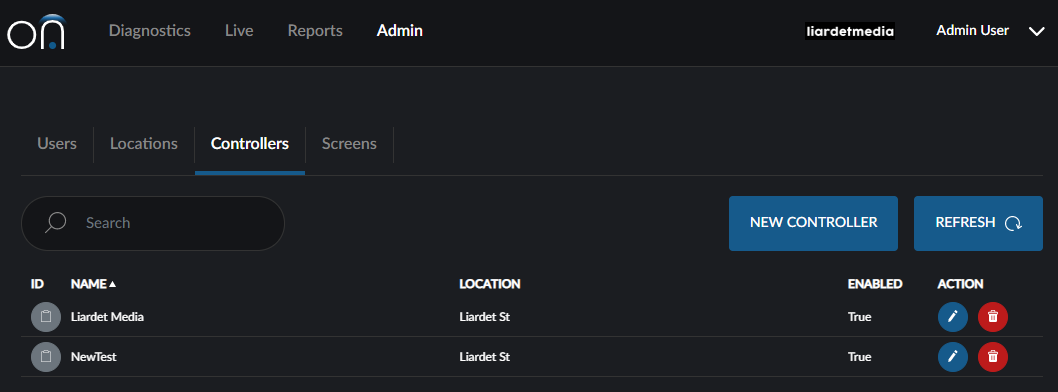Open the Reports section
This screenshot has width=1058, height=392.
point(315,31)
